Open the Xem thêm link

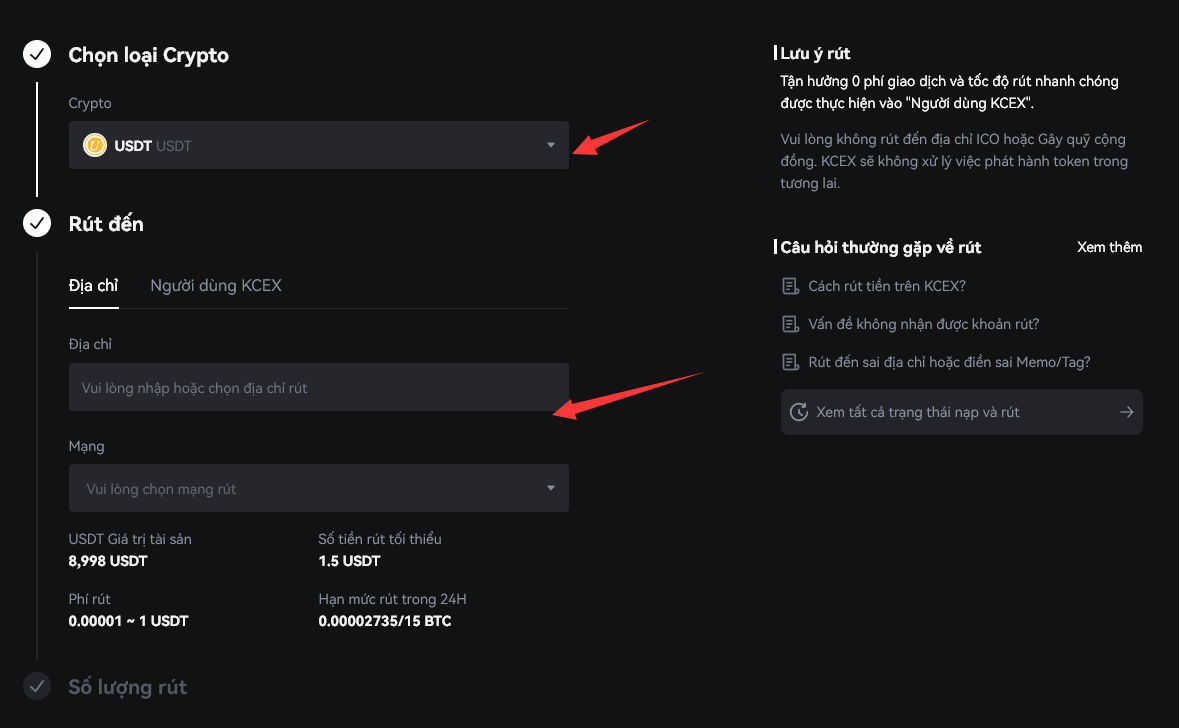point(1109,247)
